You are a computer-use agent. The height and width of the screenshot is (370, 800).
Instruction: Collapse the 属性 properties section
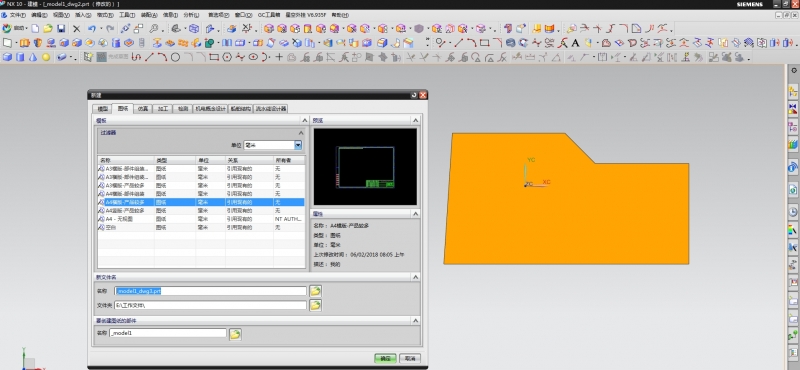pos(415,214)
